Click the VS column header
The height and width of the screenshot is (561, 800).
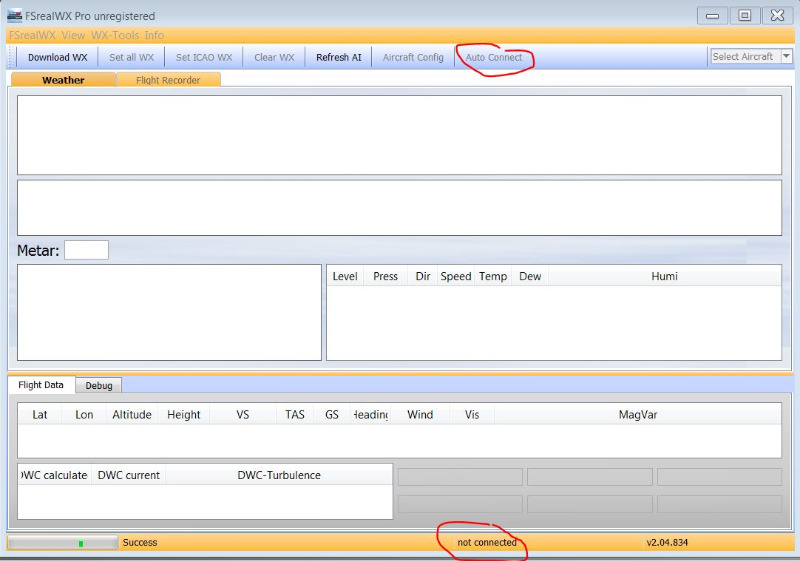tap(243, 415)
